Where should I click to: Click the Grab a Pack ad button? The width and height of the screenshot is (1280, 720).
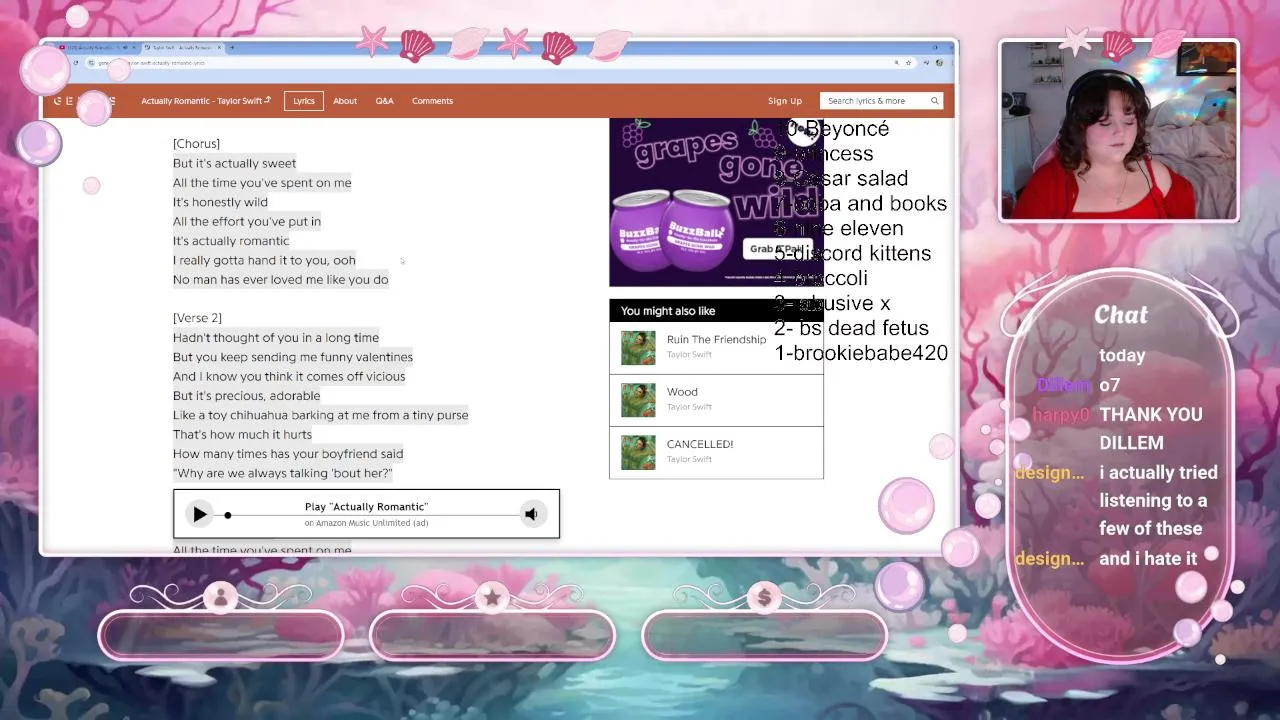(776, 249)
